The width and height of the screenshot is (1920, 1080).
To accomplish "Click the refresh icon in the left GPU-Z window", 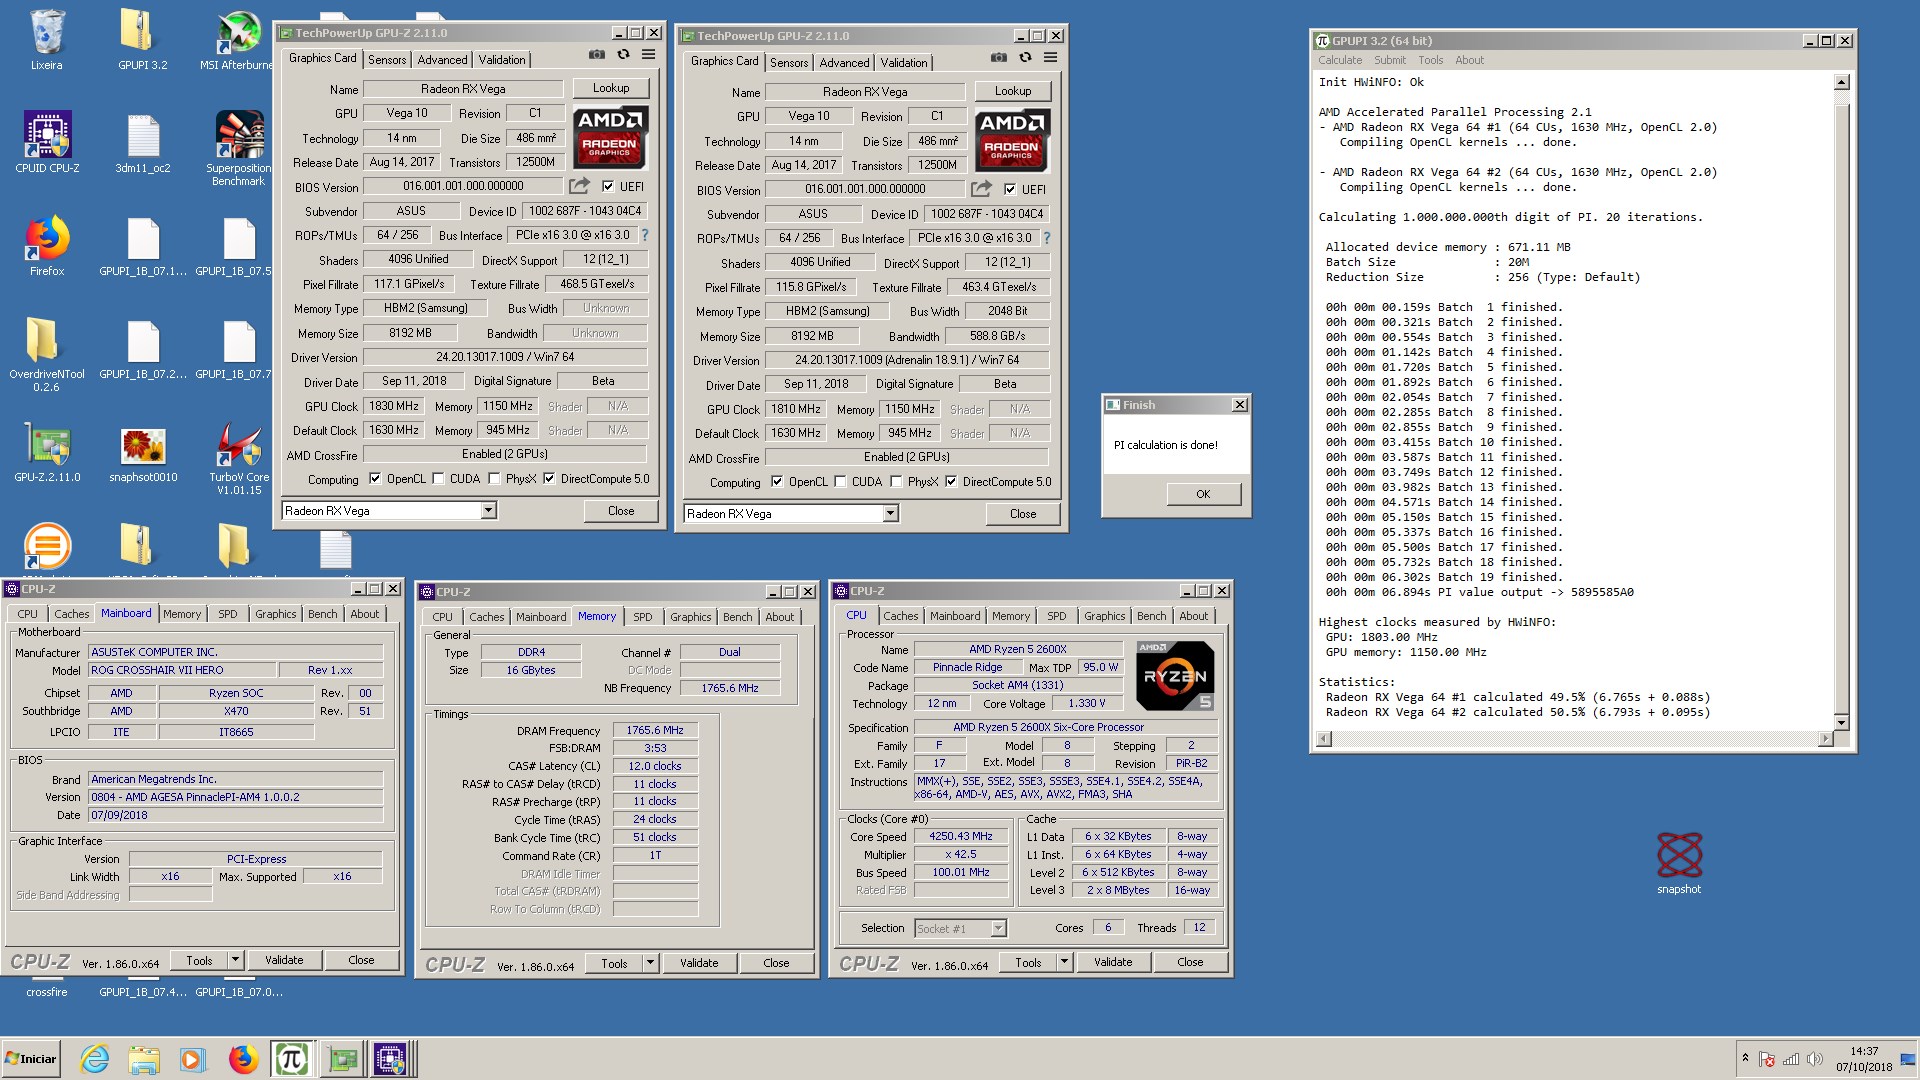I will pos(623,55).
